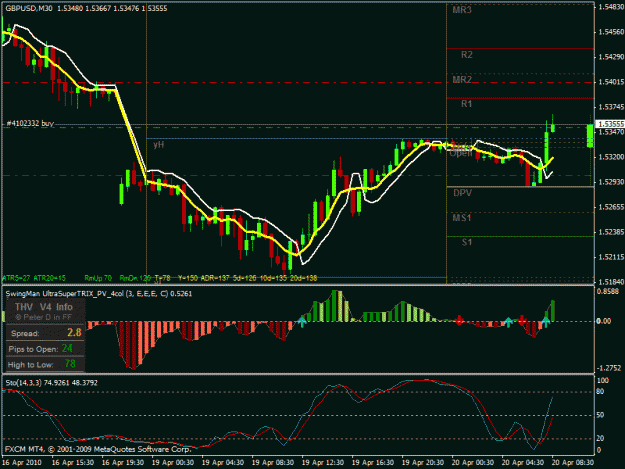Click the 1.54290 price scale value
Viewport: 625px width, 469px height.
click(611, 57)
